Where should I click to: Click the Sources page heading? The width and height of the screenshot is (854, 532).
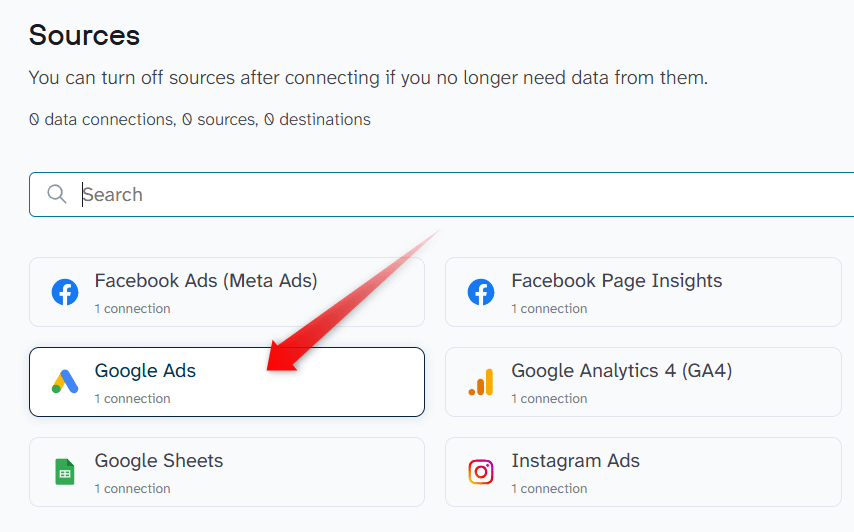84,35
